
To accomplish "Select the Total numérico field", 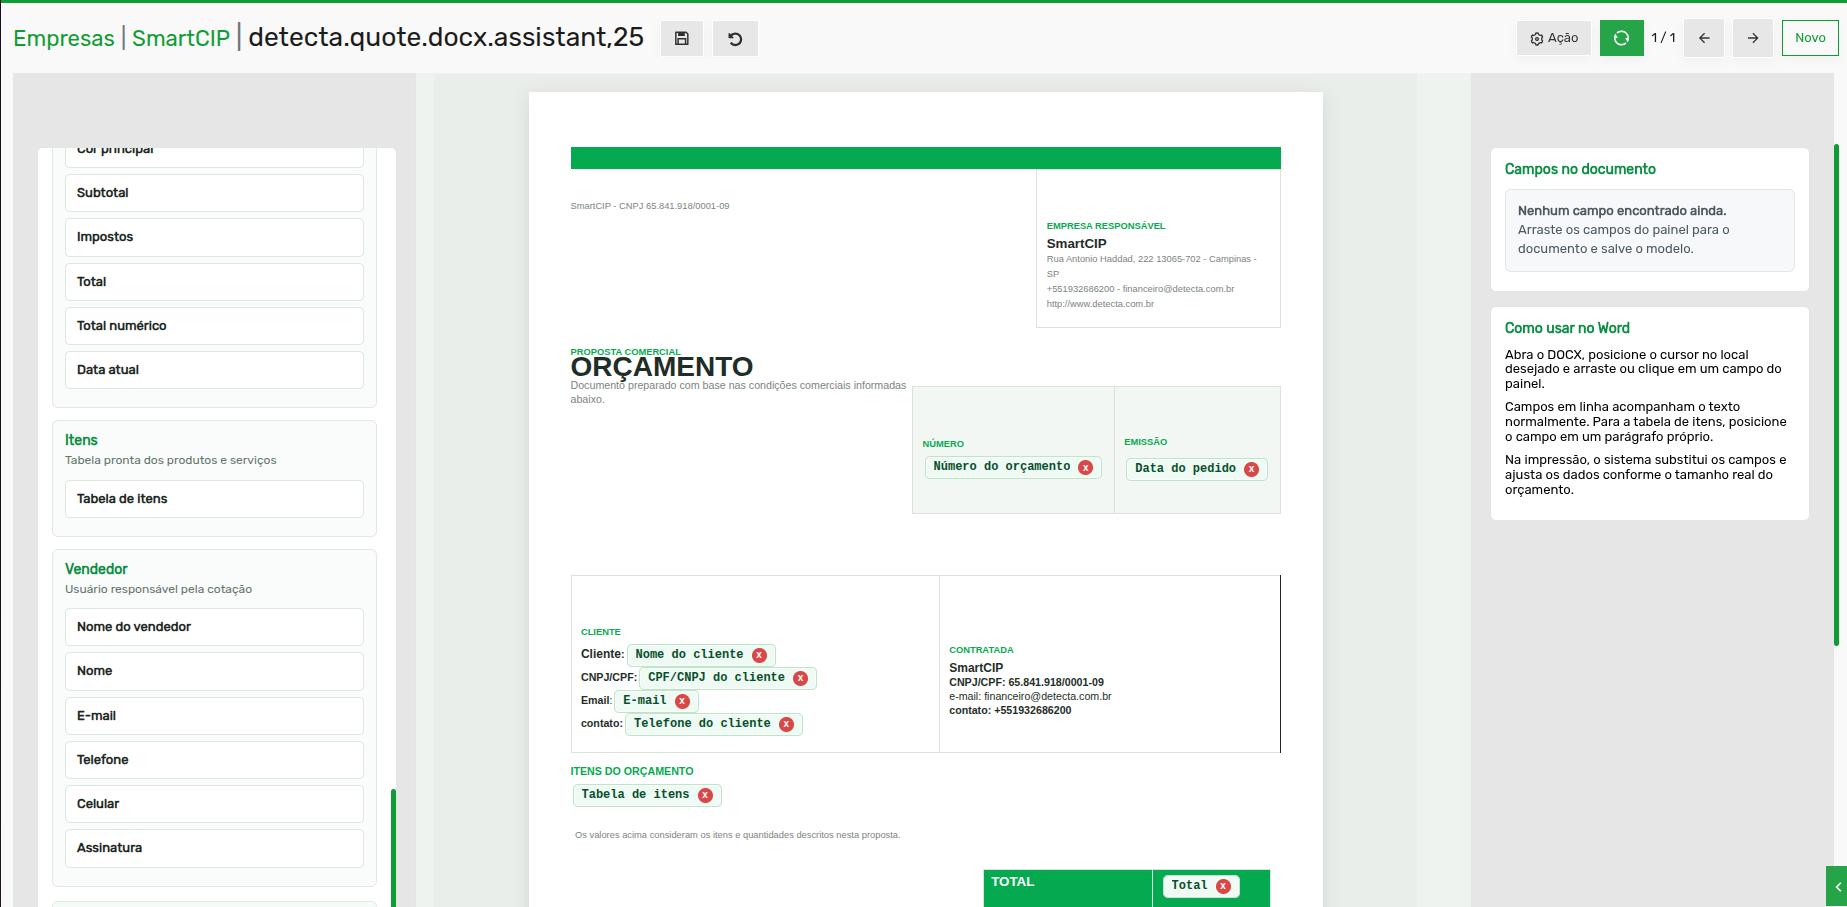I will [214, 326].
